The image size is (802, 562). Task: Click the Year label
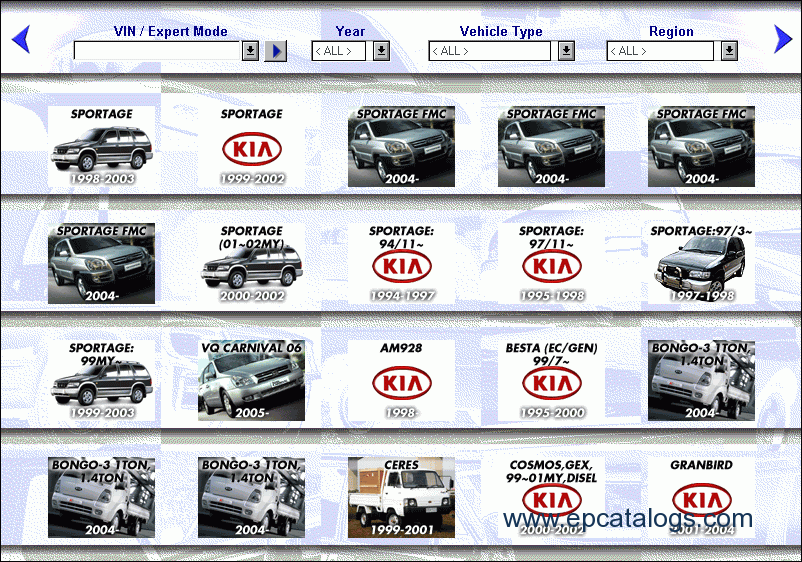click(x=350, y=31)
